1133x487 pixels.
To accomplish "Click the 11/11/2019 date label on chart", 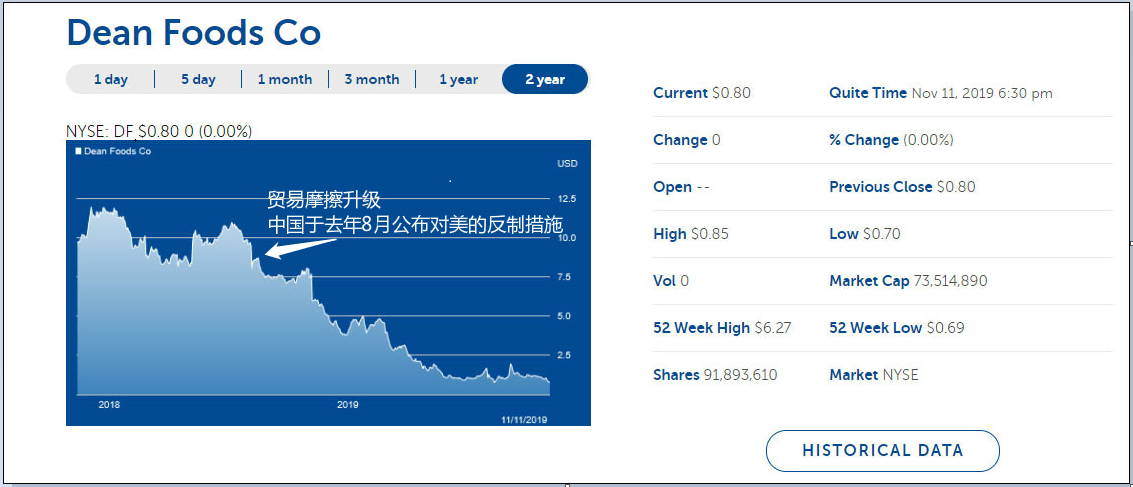I will coord(525,419).
